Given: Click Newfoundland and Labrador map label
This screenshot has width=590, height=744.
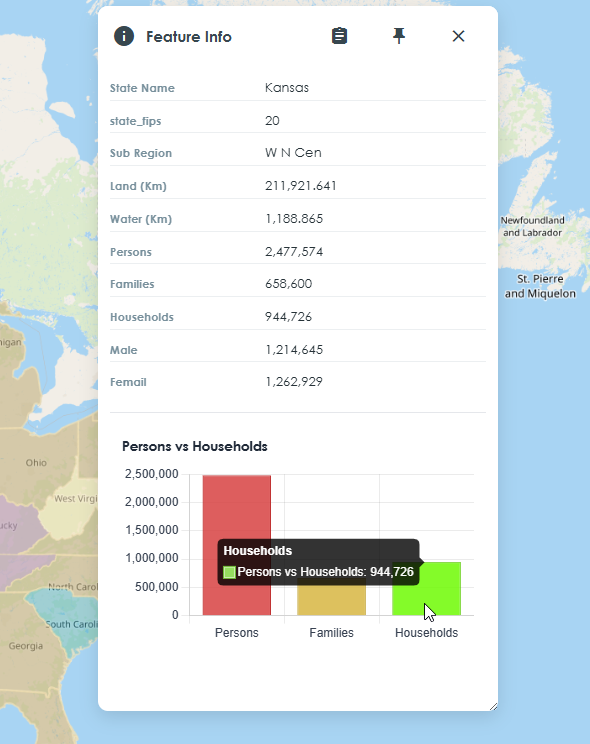Looking at the screenshot, I should (x=533, y=226).
